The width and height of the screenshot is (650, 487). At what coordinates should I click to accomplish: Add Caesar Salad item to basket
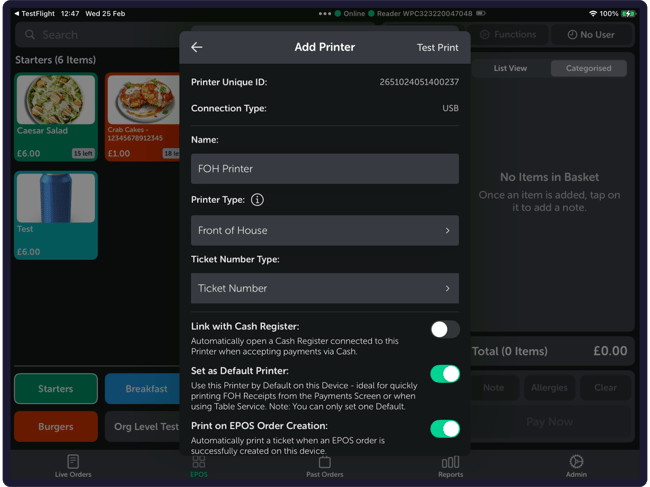pyautogui.click(x=56, y=116)
